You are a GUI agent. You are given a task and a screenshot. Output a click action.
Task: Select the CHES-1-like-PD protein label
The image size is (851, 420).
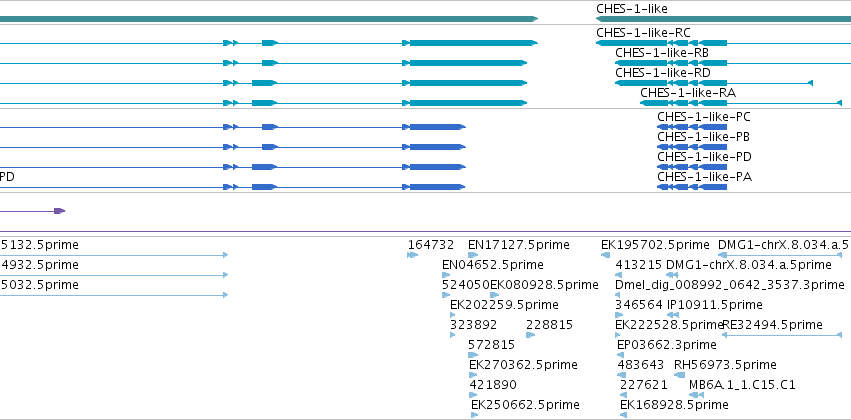point(704,157)
